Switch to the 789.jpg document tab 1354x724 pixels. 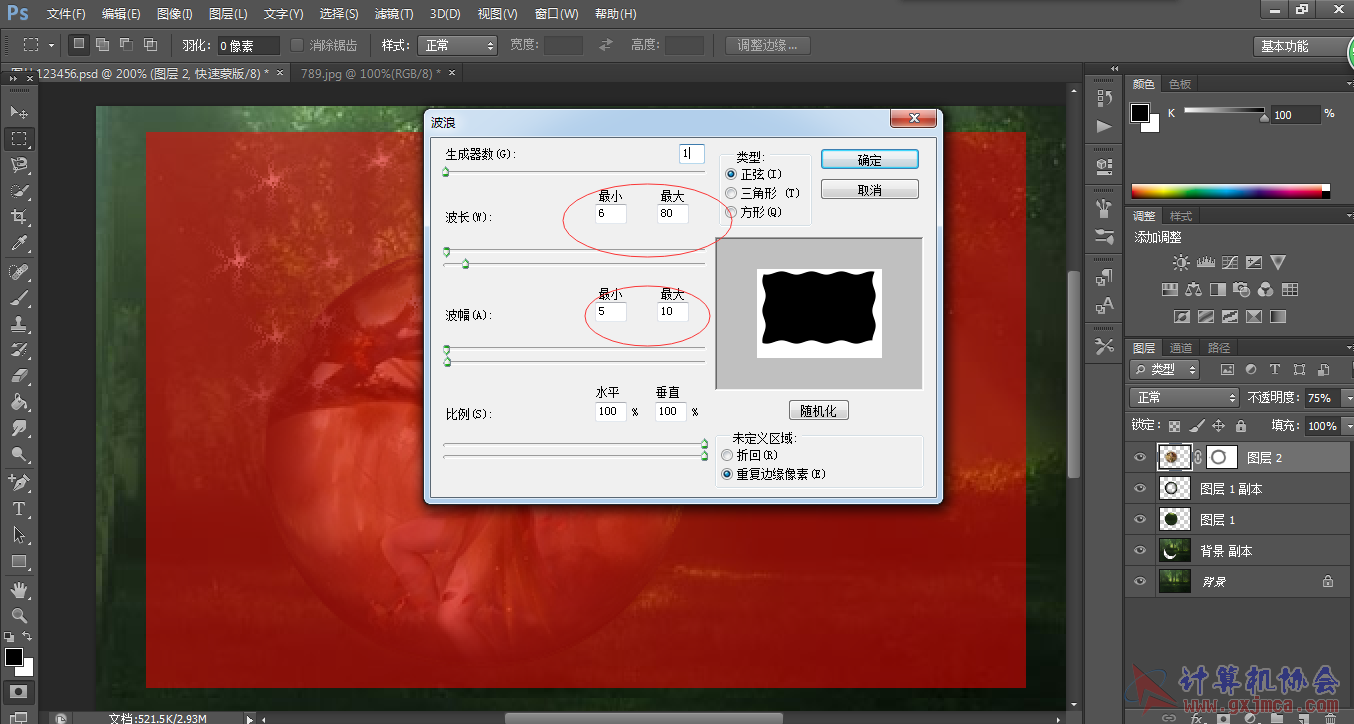(x=368, y=73)
